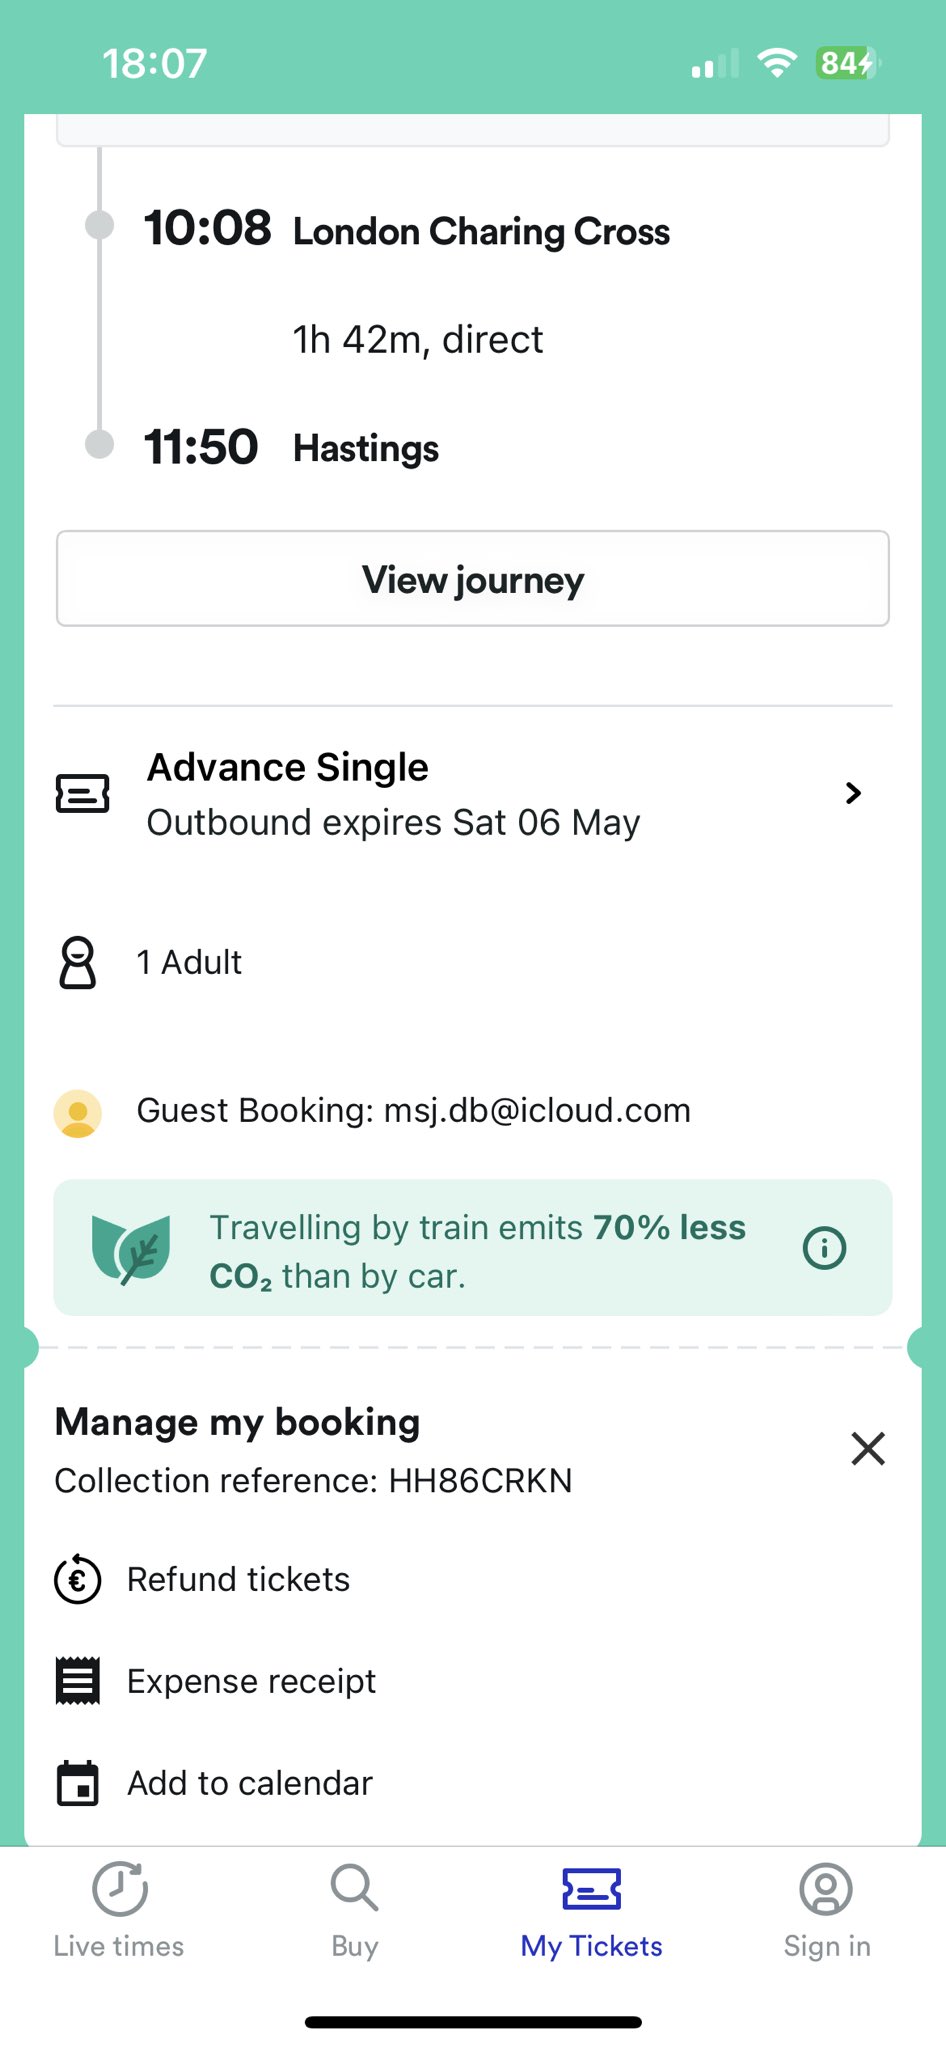Open the Live times tab
Viewport: 946px width, 2048px height.
(x=119, y=1910)
